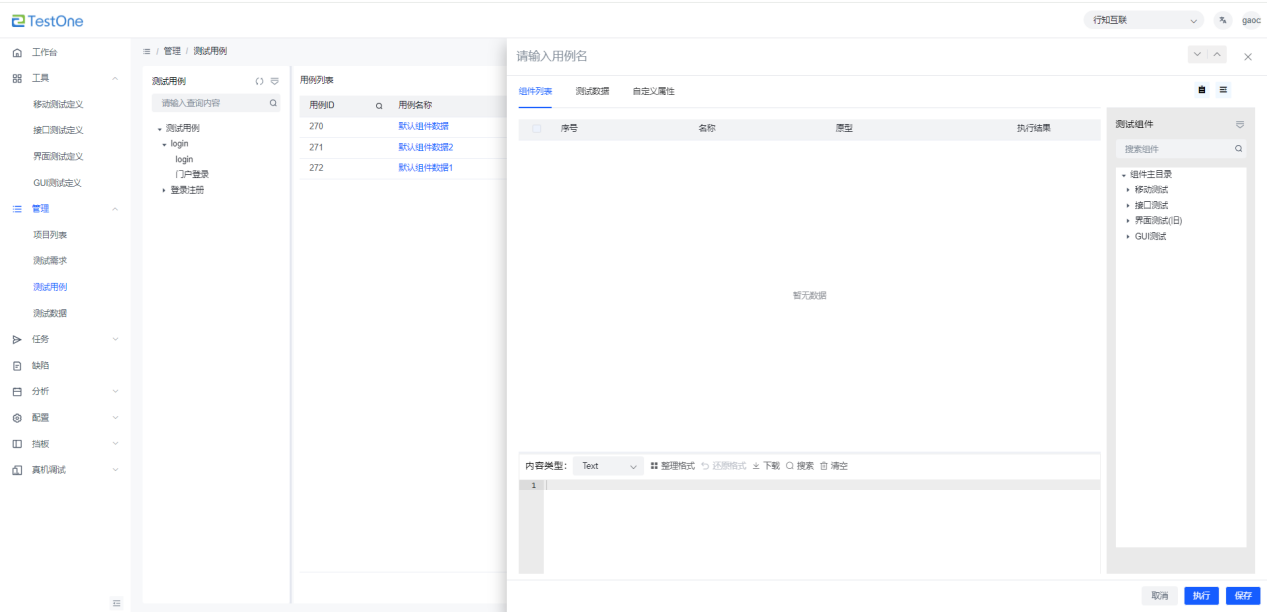
Task: Open 移动测试定义 in sidebar
Action: [x=58, y=104]
